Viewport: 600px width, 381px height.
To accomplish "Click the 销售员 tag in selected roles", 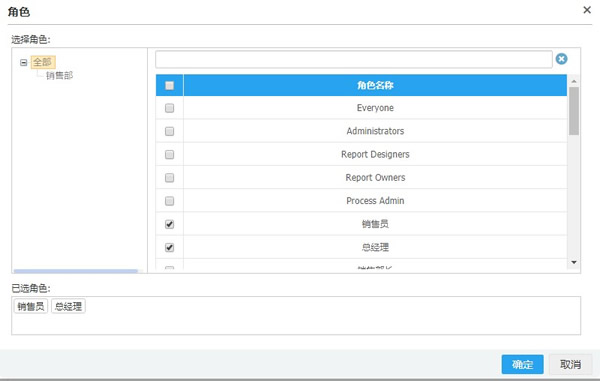I will click(31, 306).
